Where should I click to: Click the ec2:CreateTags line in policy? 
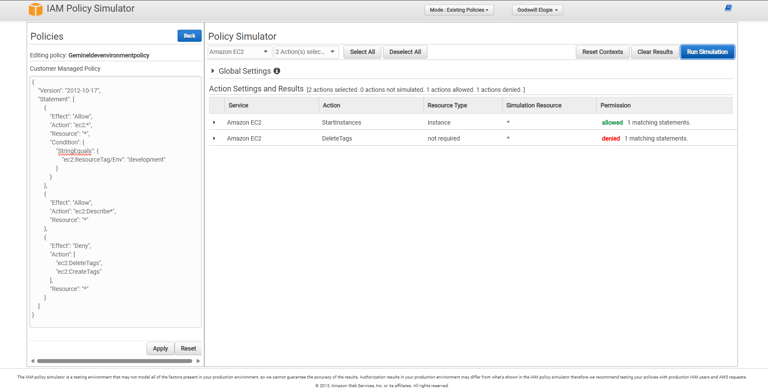(79, 271)
